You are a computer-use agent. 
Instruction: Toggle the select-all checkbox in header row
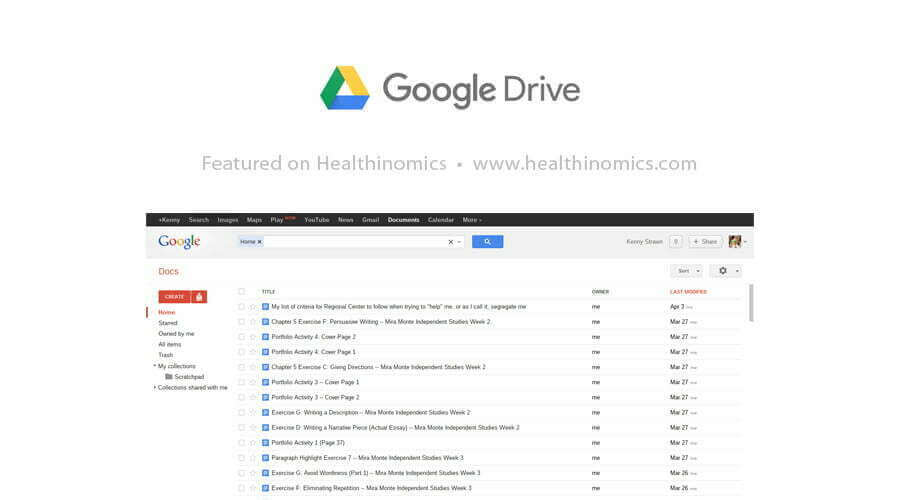241,292
